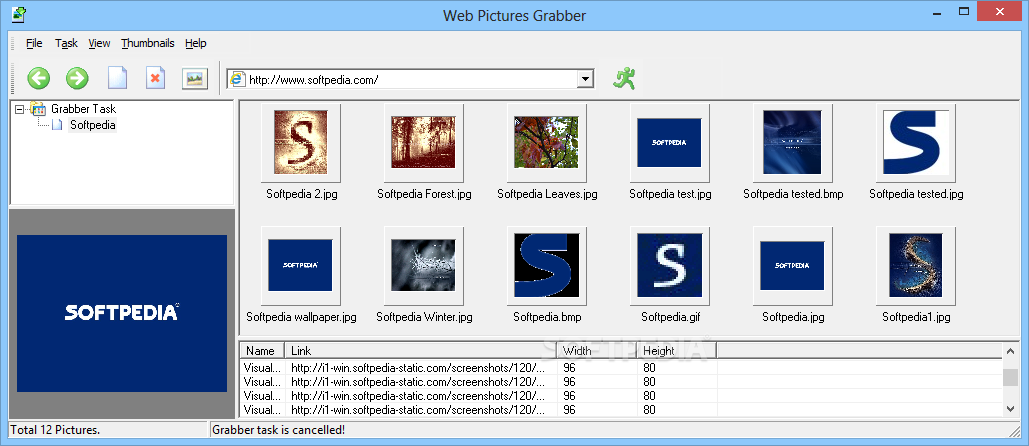The image size is (1029, 446).
Task: Click the application icon in the title bar
Action: [x=19, y=13]
